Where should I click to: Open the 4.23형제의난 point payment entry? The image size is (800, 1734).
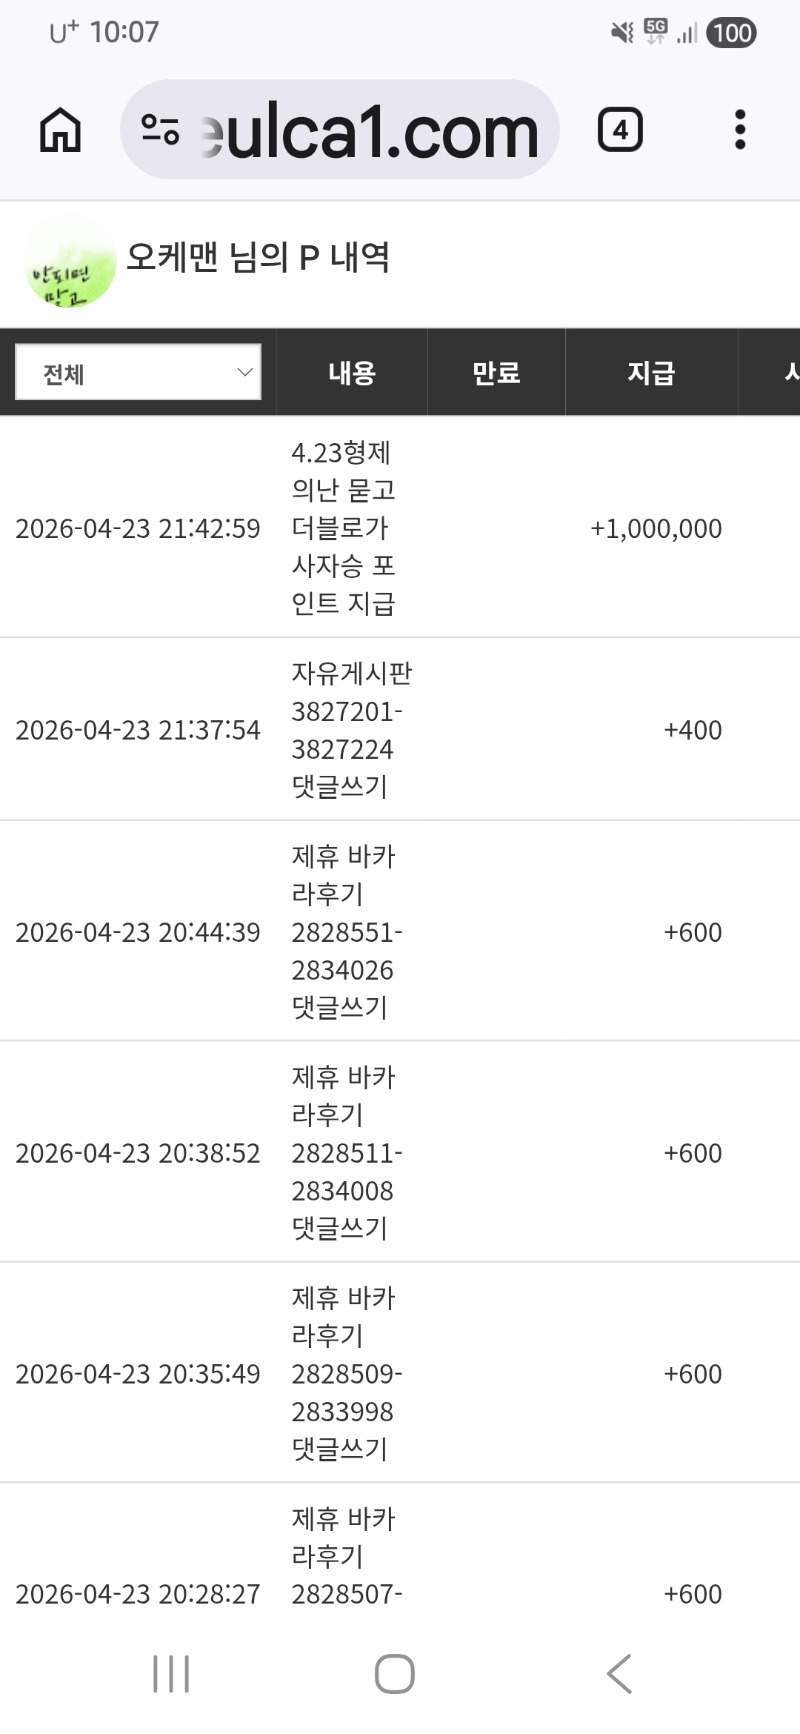343,528
